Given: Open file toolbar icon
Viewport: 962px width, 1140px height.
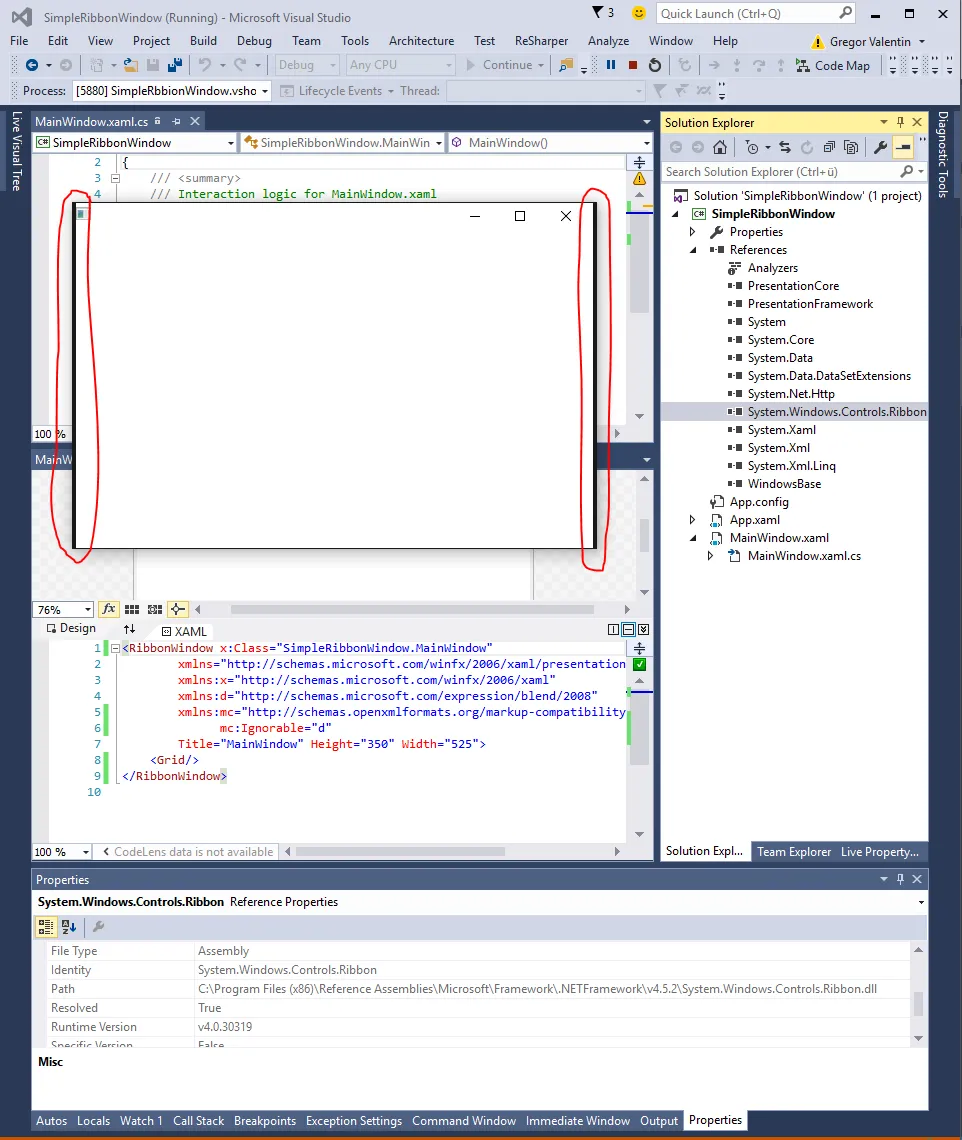Looking at the screenshot, I should pos(130,65).
